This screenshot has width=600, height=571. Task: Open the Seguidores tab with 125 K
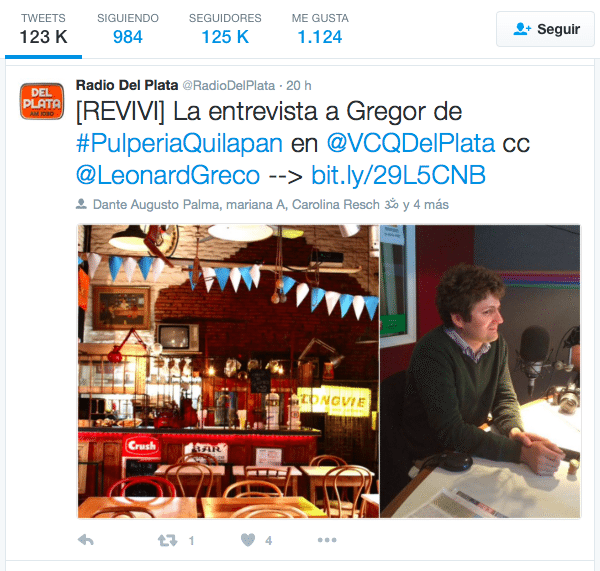point(225,29)
